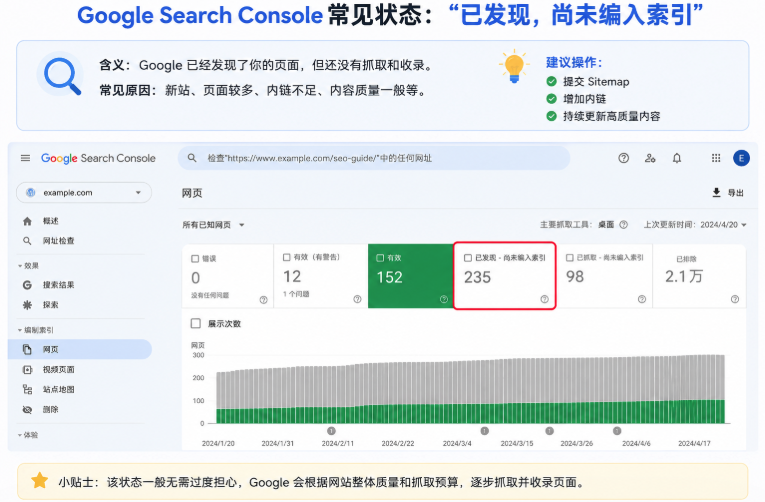Tick the 有效（有警告） checkbox
Viewport: 765px width, 502px height.
(x=287, y=257)
